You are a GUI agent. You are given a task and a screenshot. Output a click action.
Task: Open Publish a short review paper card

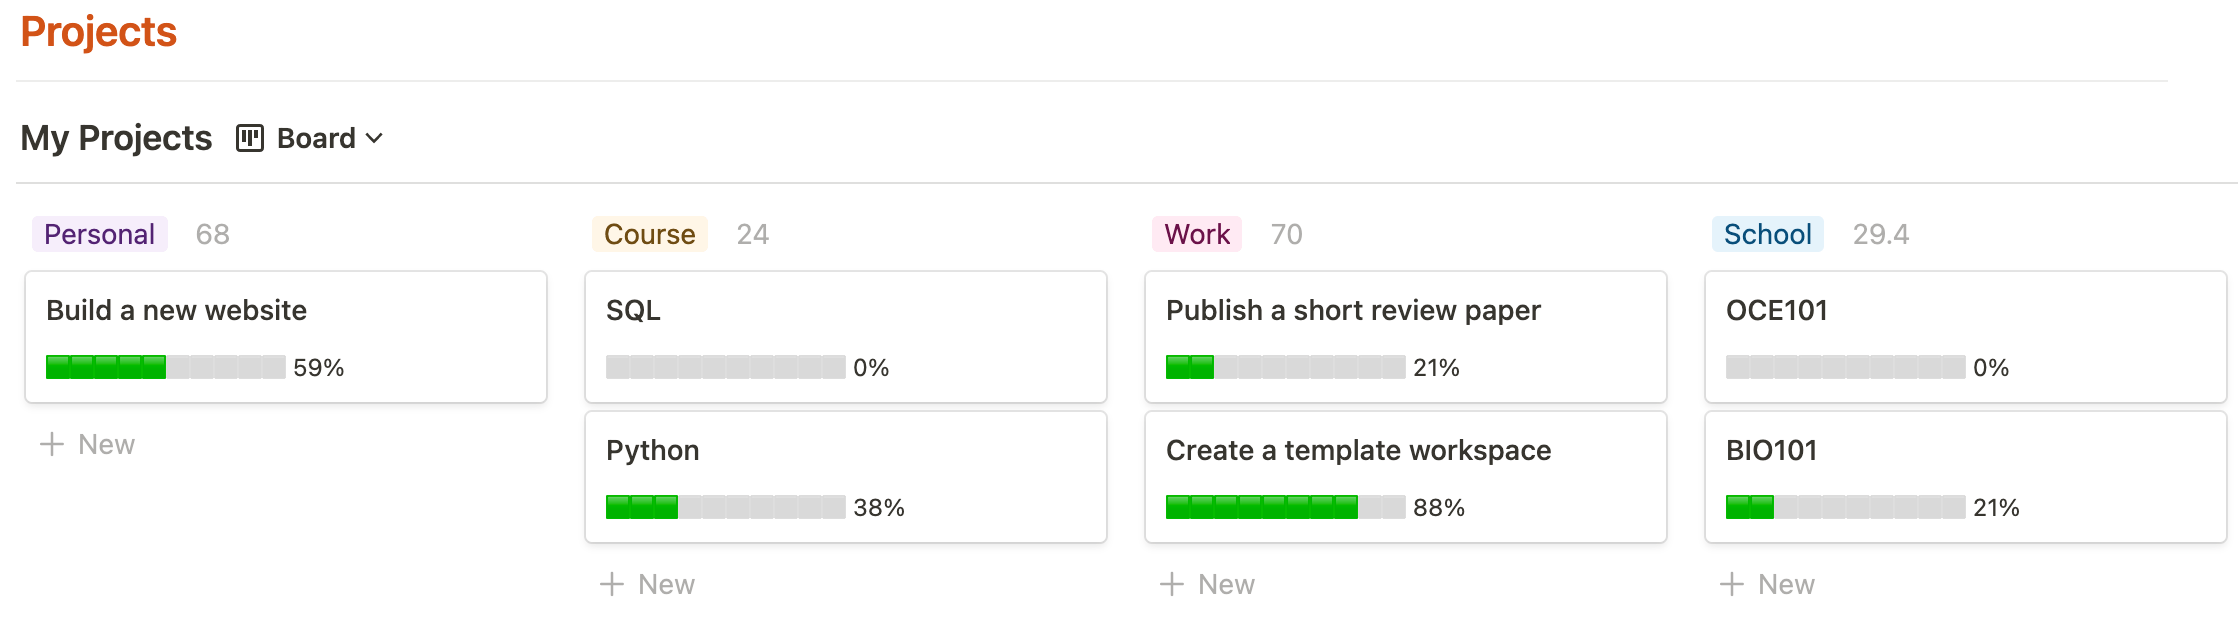click(1406, 337)
